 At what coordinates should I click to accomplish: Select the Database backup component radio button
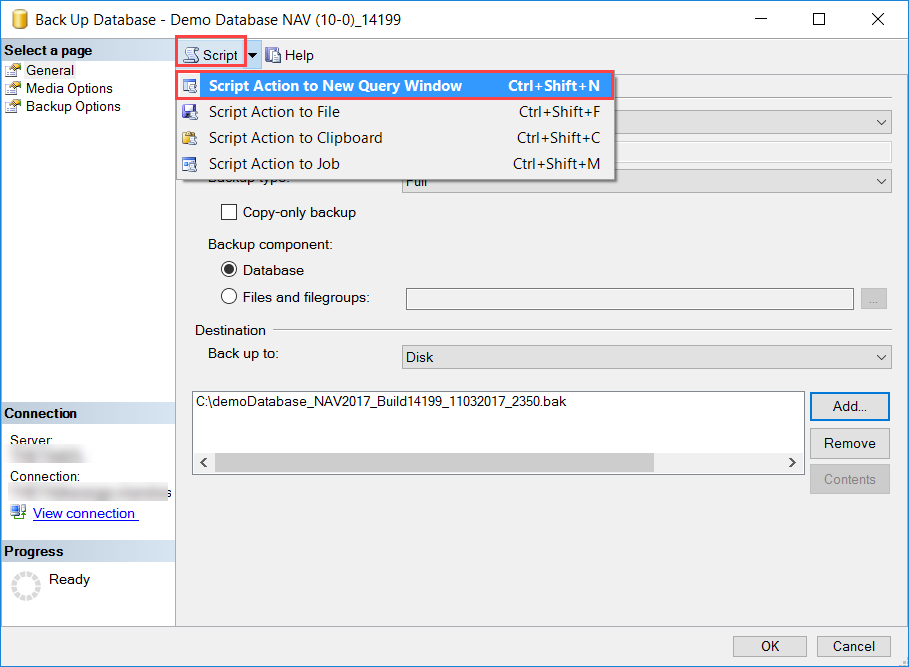point(229,269)
